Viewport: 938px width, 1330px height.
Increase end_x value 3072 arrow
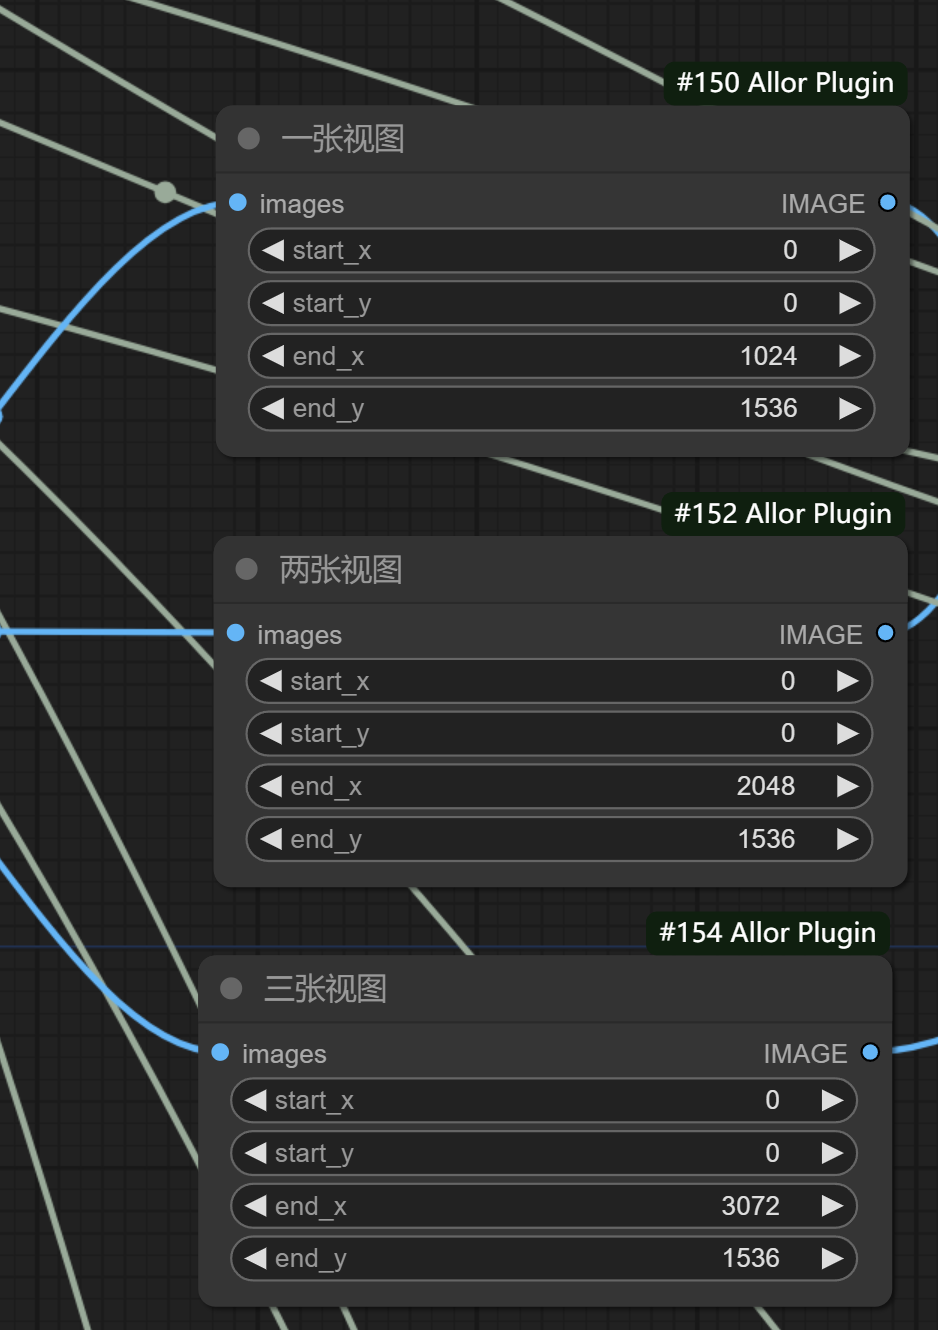pos(831,1206)
